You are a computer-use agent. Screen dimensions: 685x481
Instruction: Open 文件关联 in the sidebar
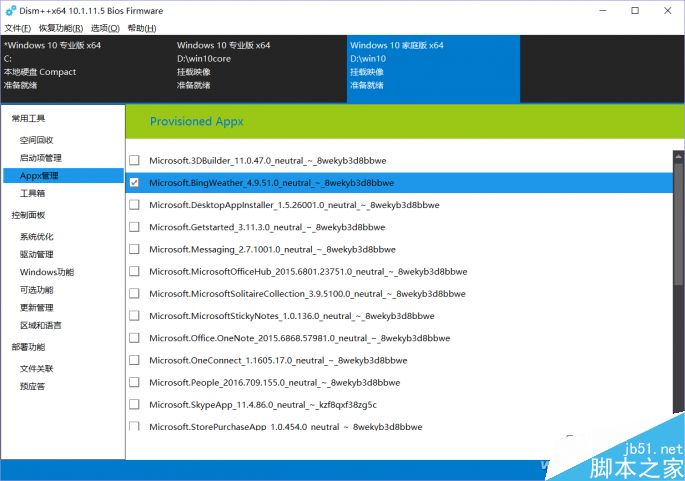[36, 369]
